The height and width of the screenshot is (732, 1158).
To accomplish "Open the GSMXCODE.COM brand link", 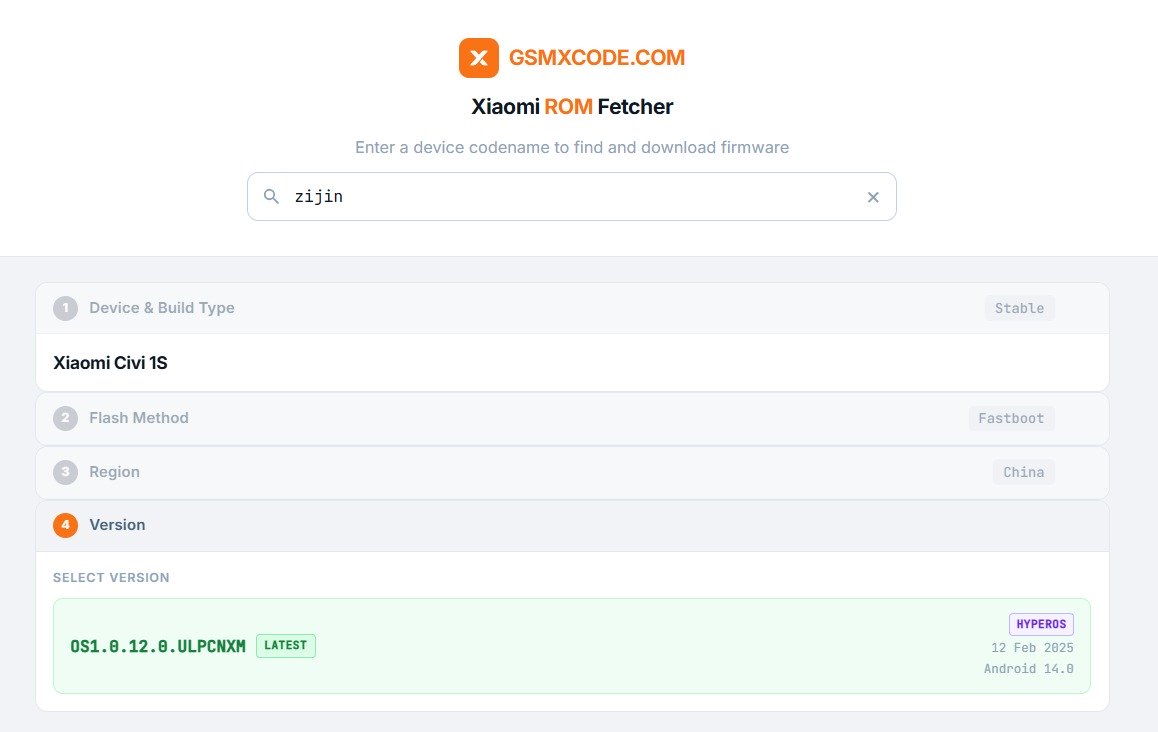I will [597, 58].
